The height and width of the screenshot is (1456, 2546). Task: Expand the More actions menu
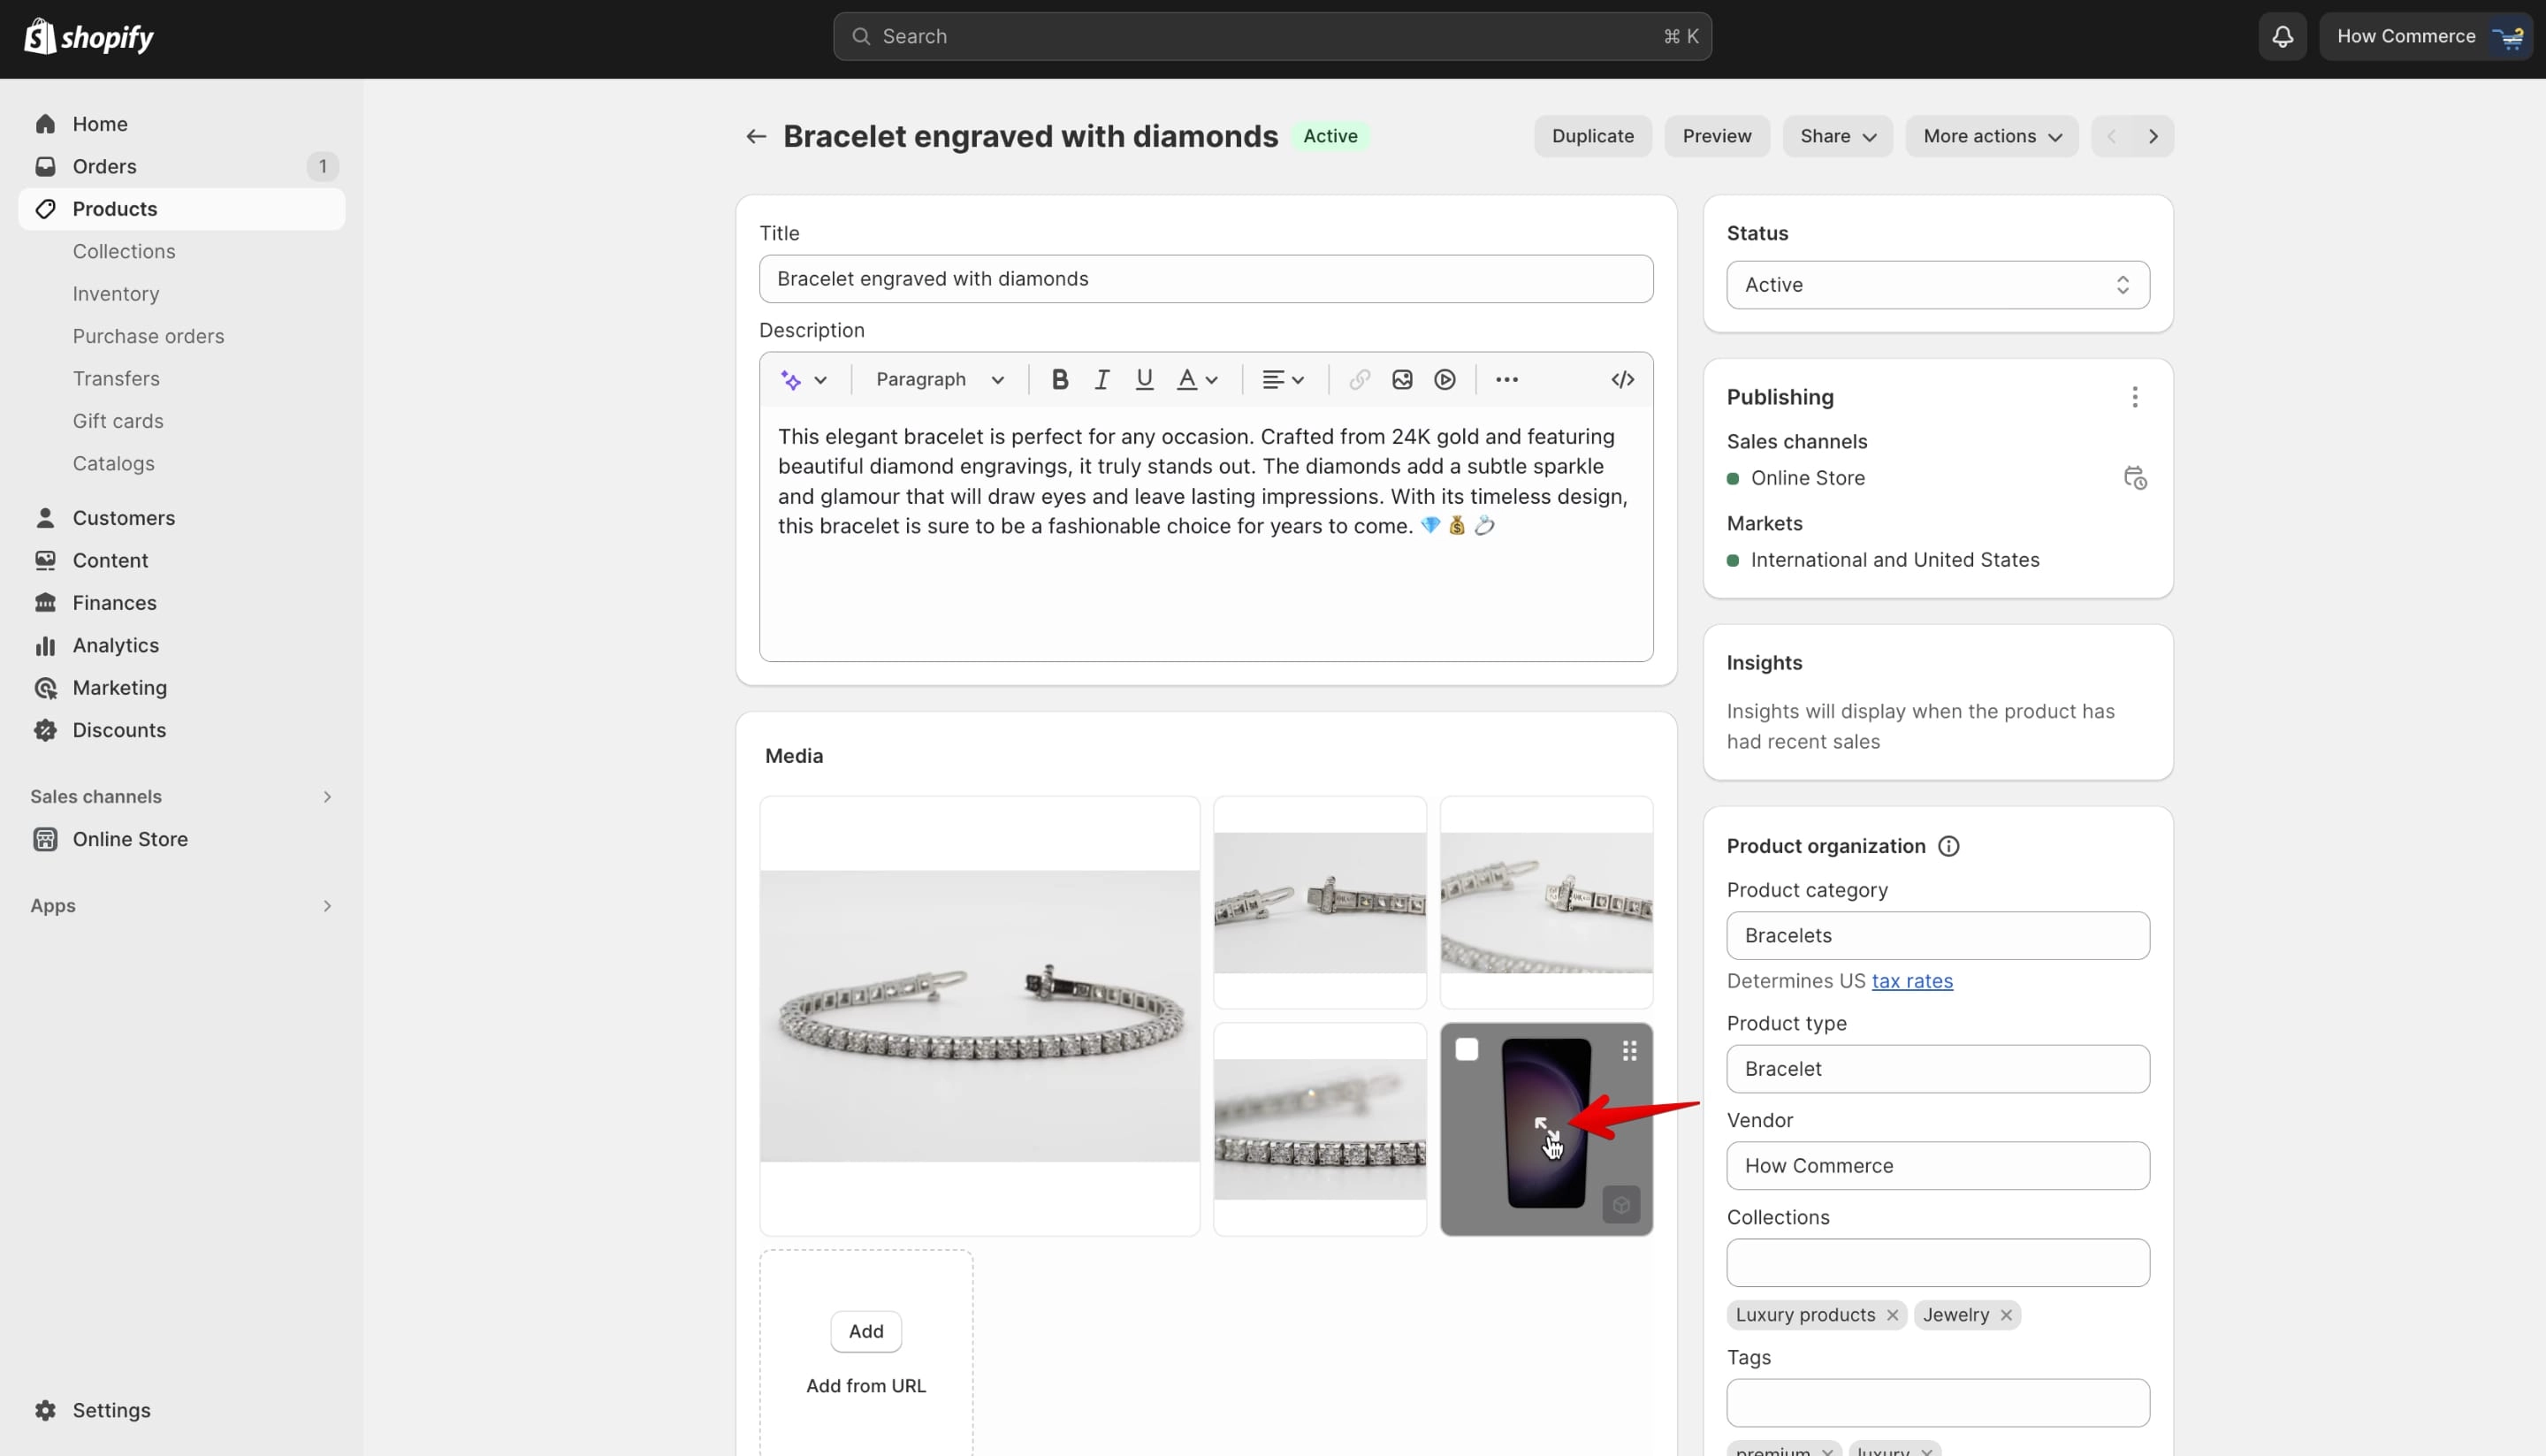tap(1991, 136)
